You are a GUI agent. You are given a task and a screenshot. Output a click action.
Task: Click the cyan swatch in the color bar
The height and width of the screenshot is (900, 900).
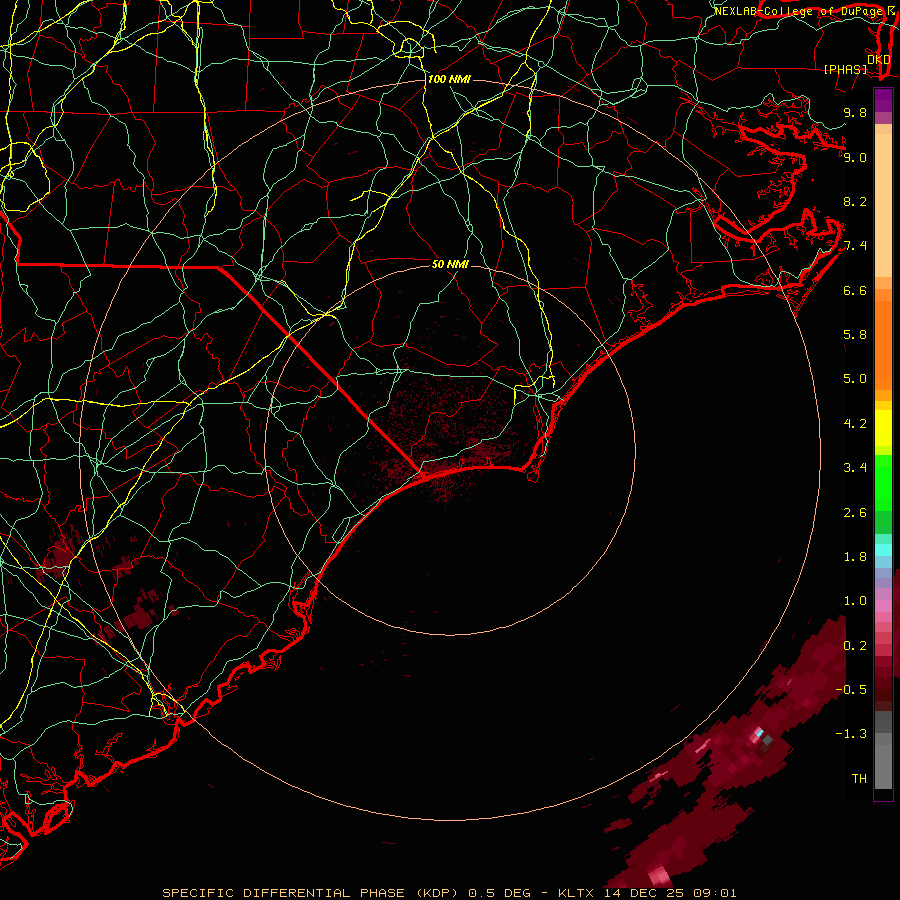(x=883, y=550)
